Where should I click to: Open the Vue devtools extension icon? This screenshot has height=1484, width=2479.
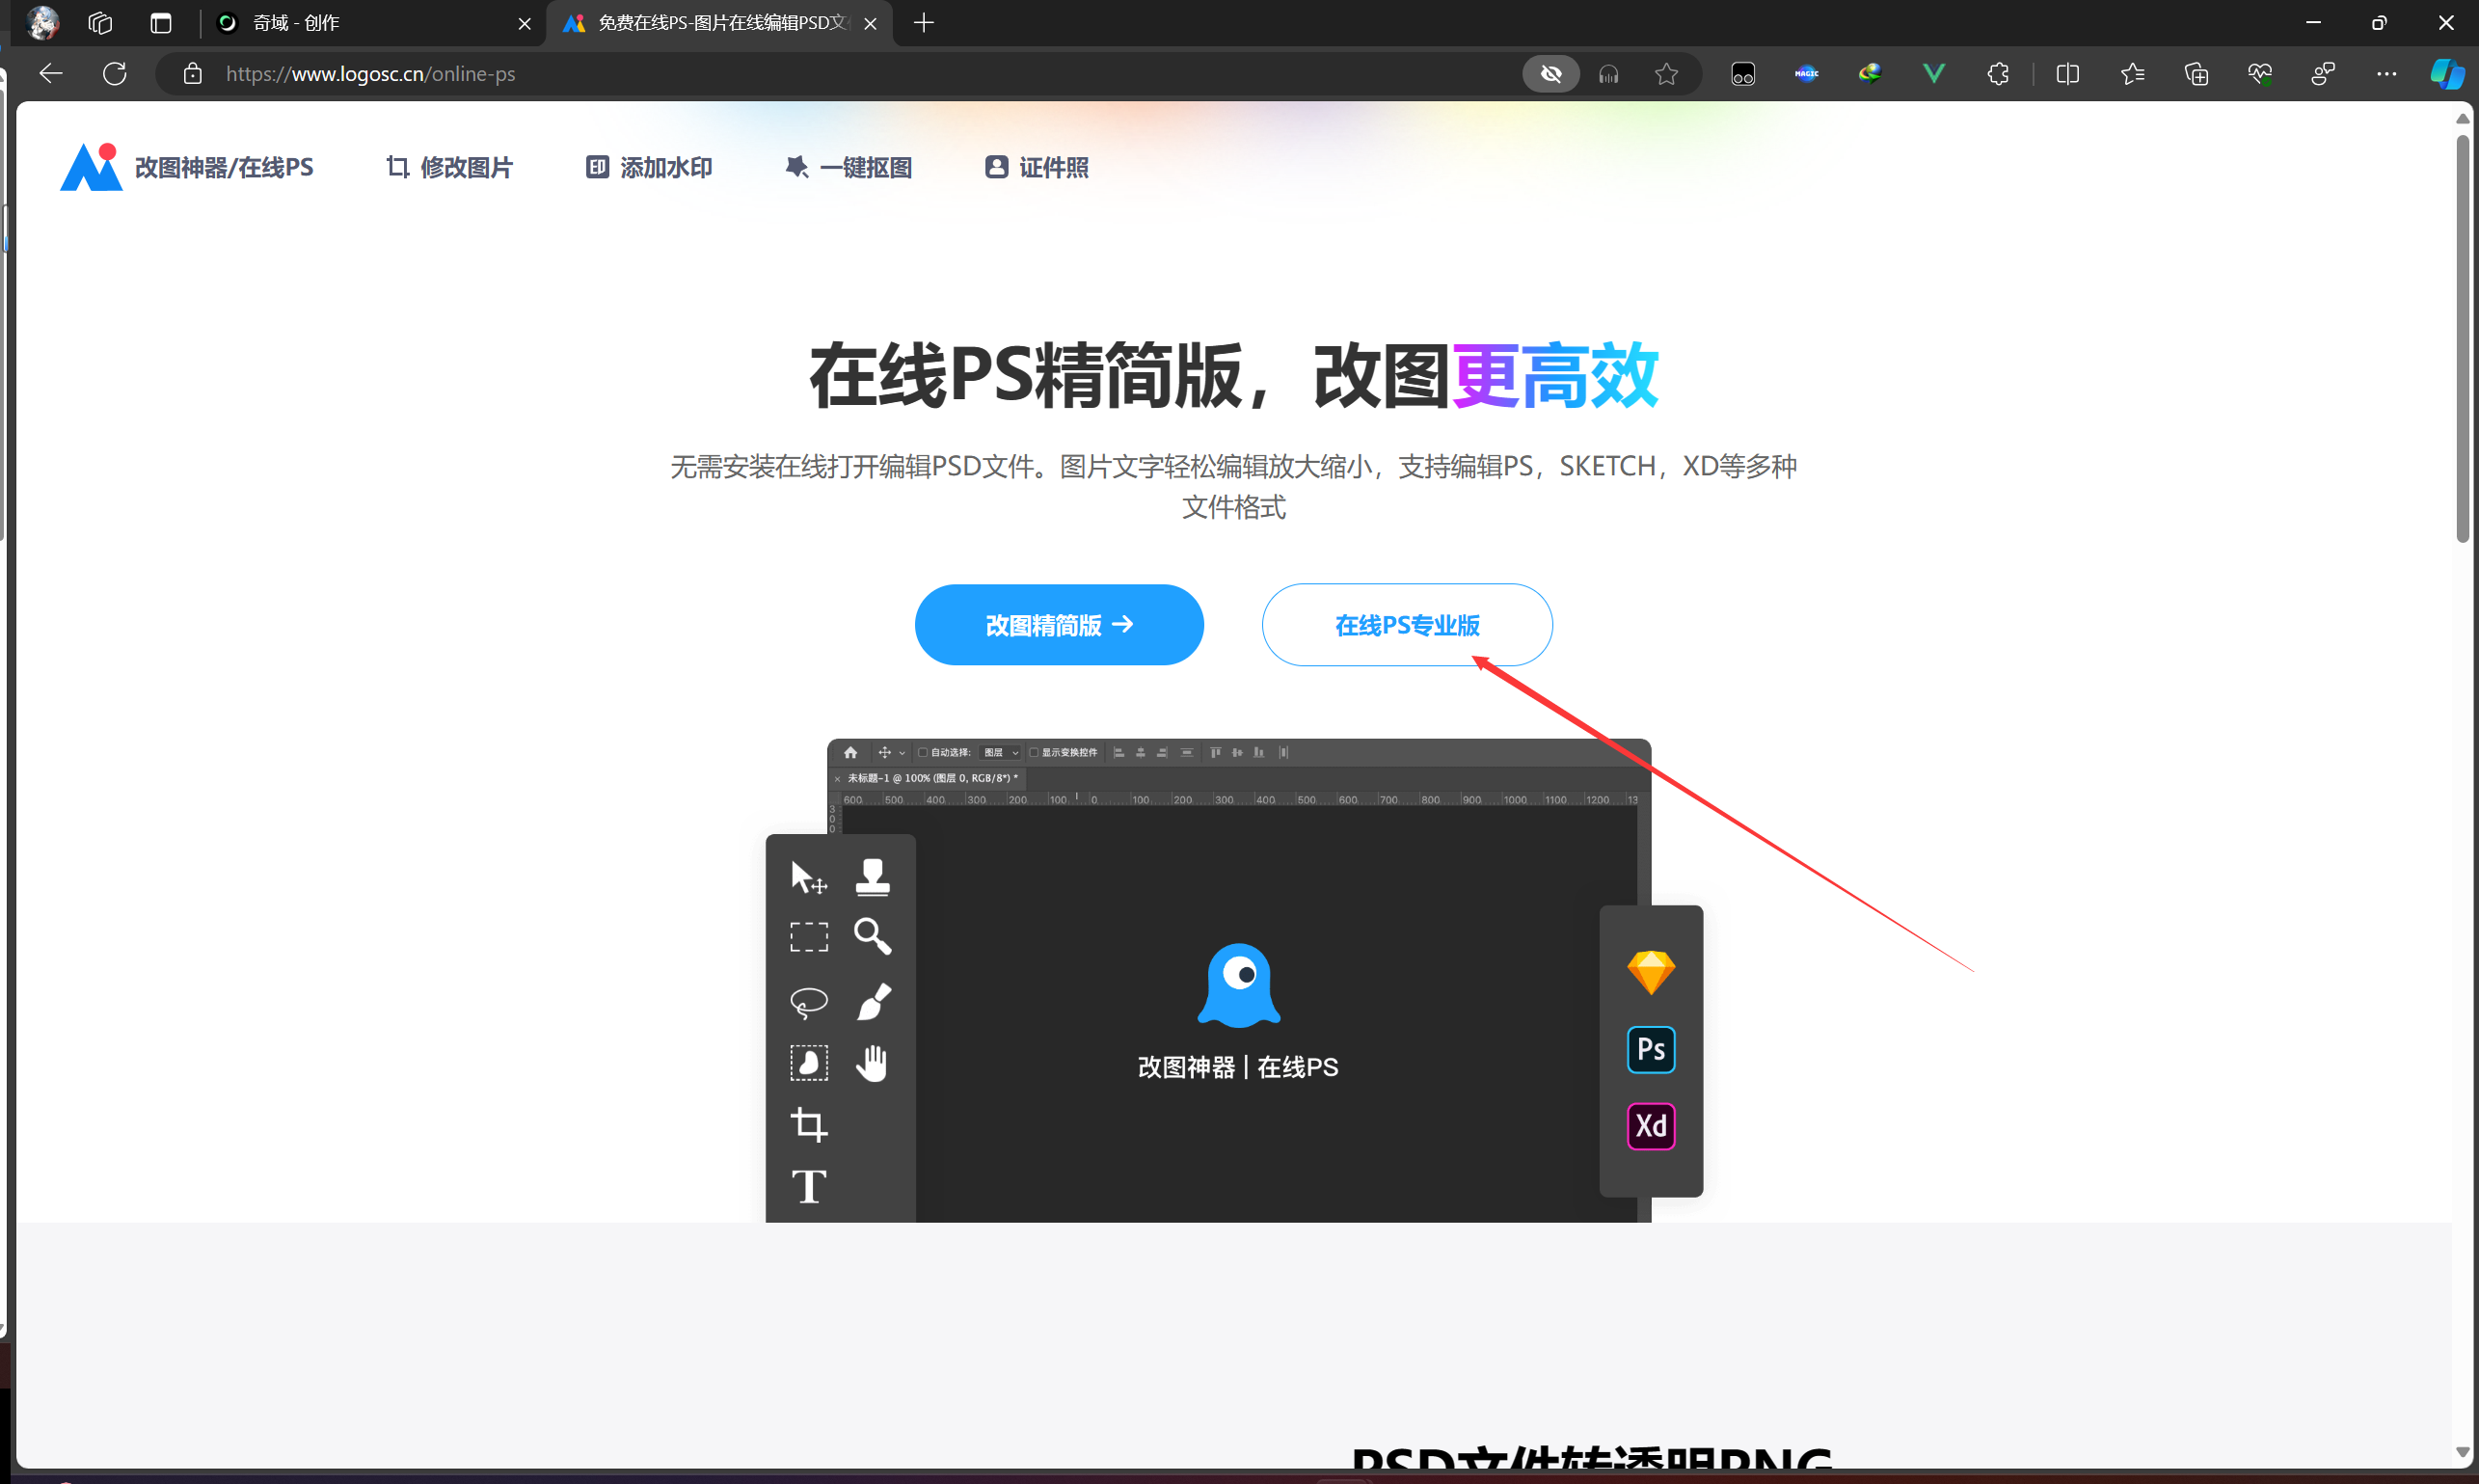(x=1934, y=74)
